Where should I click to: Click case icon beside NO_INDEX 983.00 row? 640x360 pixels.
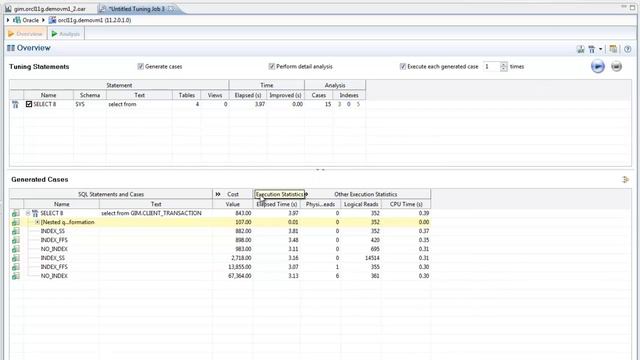[x=16, y=249]
